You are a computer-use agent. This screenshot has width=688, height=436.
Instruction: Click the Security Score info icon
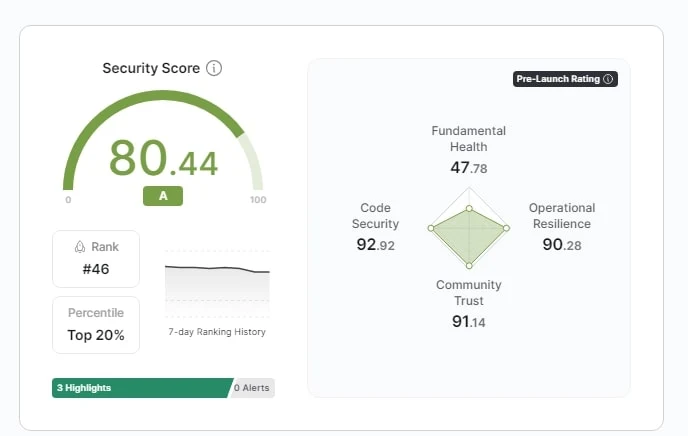tap(214, 68)
